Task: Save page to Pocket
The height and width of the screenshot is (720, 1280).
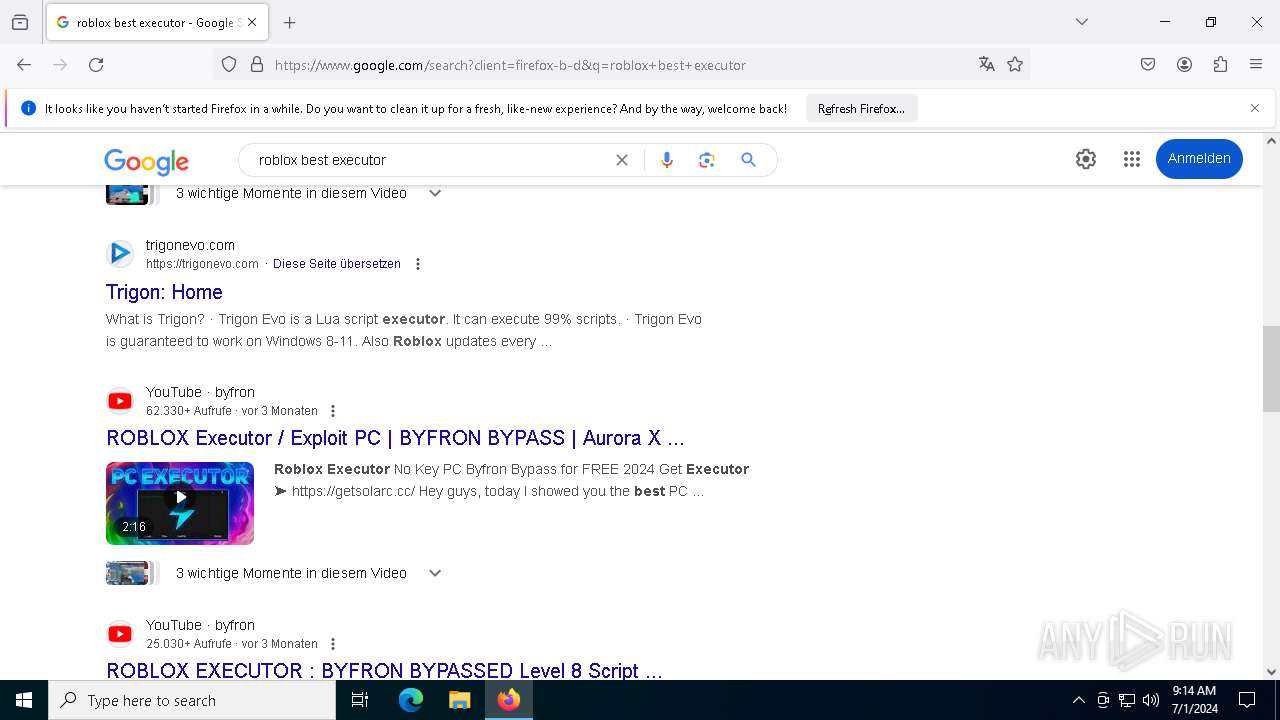Action: tap(1148, 64)
